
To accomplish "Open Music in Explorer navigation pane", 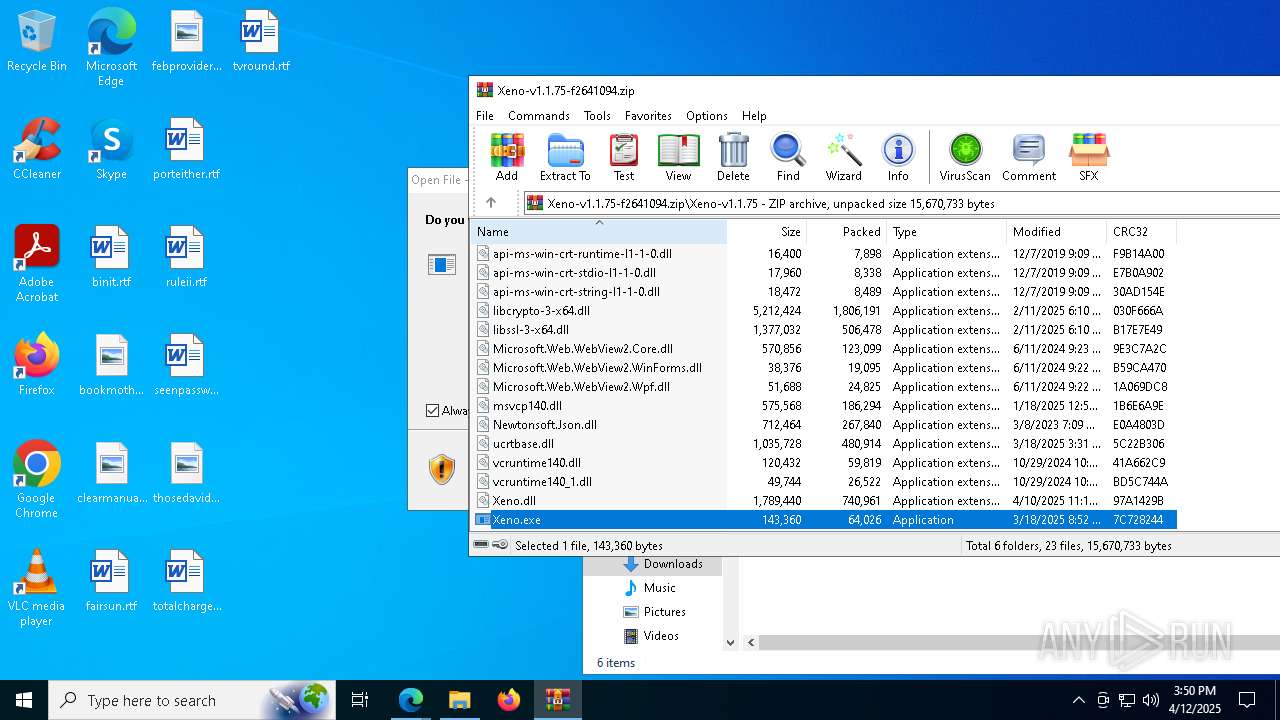I will tap(649, 588).
